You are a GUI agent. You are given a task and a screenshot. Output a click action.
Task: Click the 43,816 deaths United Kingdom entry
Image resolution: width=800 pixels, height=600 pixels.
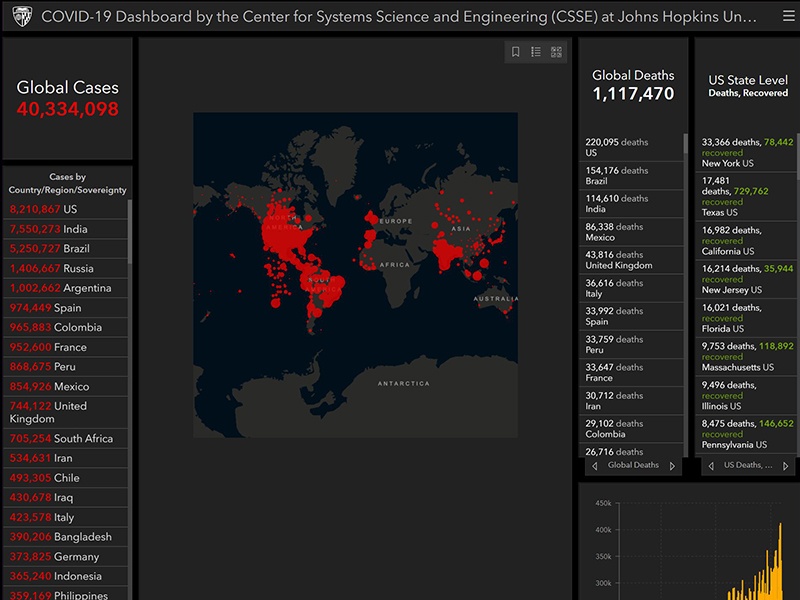(631, 260)
